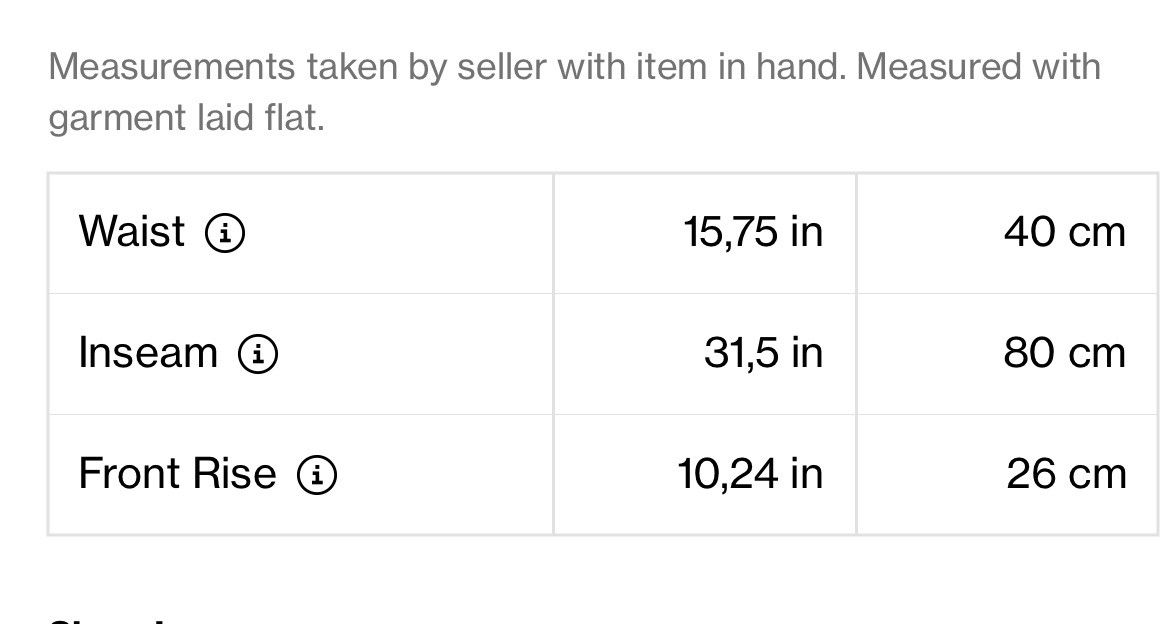Select the Front Rise label text
This screenshot has height=624, width=1172.
tap(178, 473)
